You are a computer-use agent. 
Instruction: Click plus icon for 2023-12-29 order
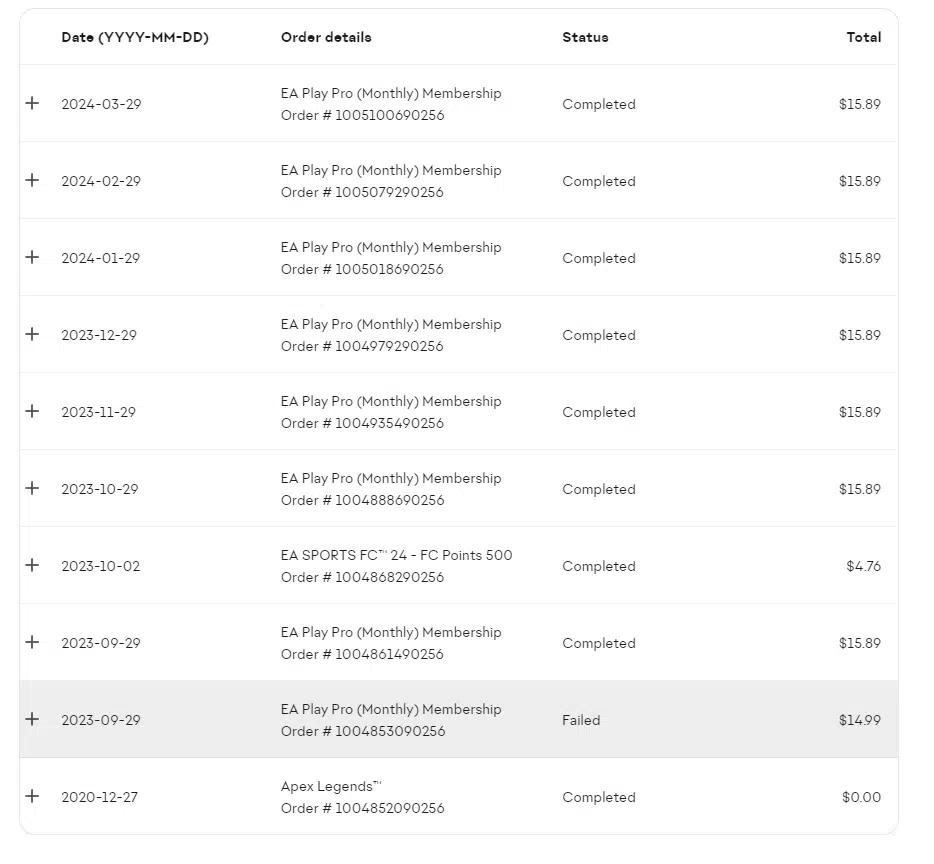pyautogui.click(x=32, y=334)
